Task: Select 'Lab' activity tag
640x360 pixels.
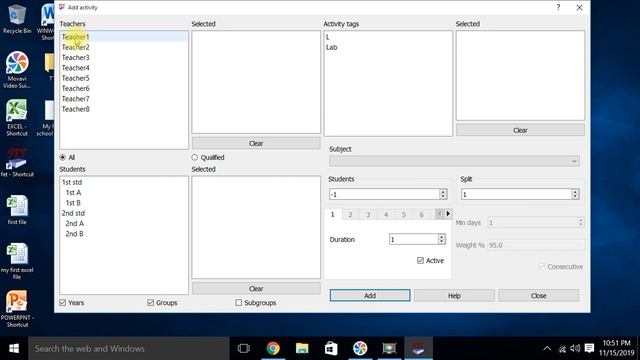Action: coord(331,47)
